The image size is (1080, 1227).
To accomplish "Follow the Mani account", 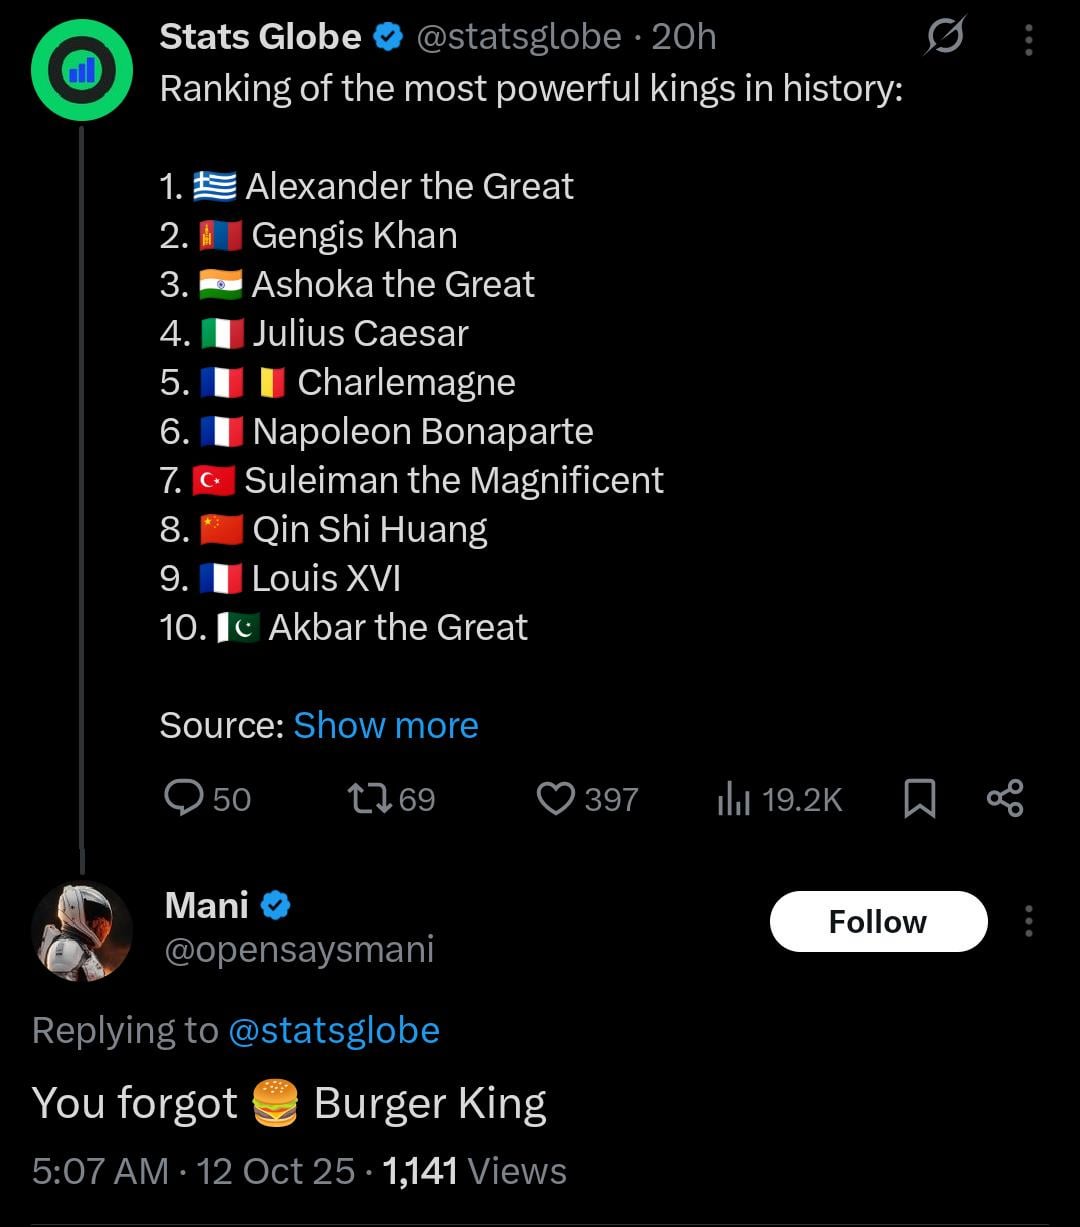I will [x=878, y=921].
